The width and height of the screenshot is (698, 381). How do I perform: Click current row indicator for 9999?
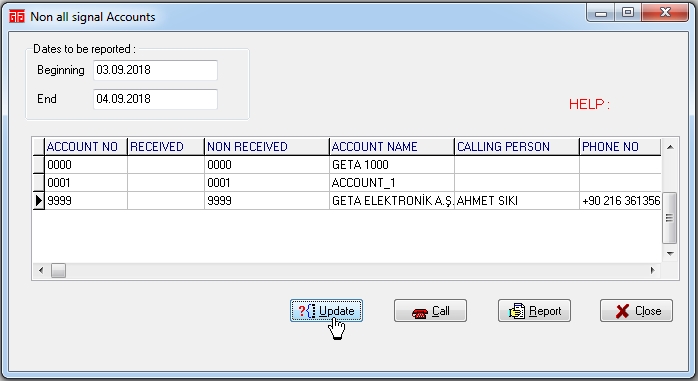click(x=39, y=201)
